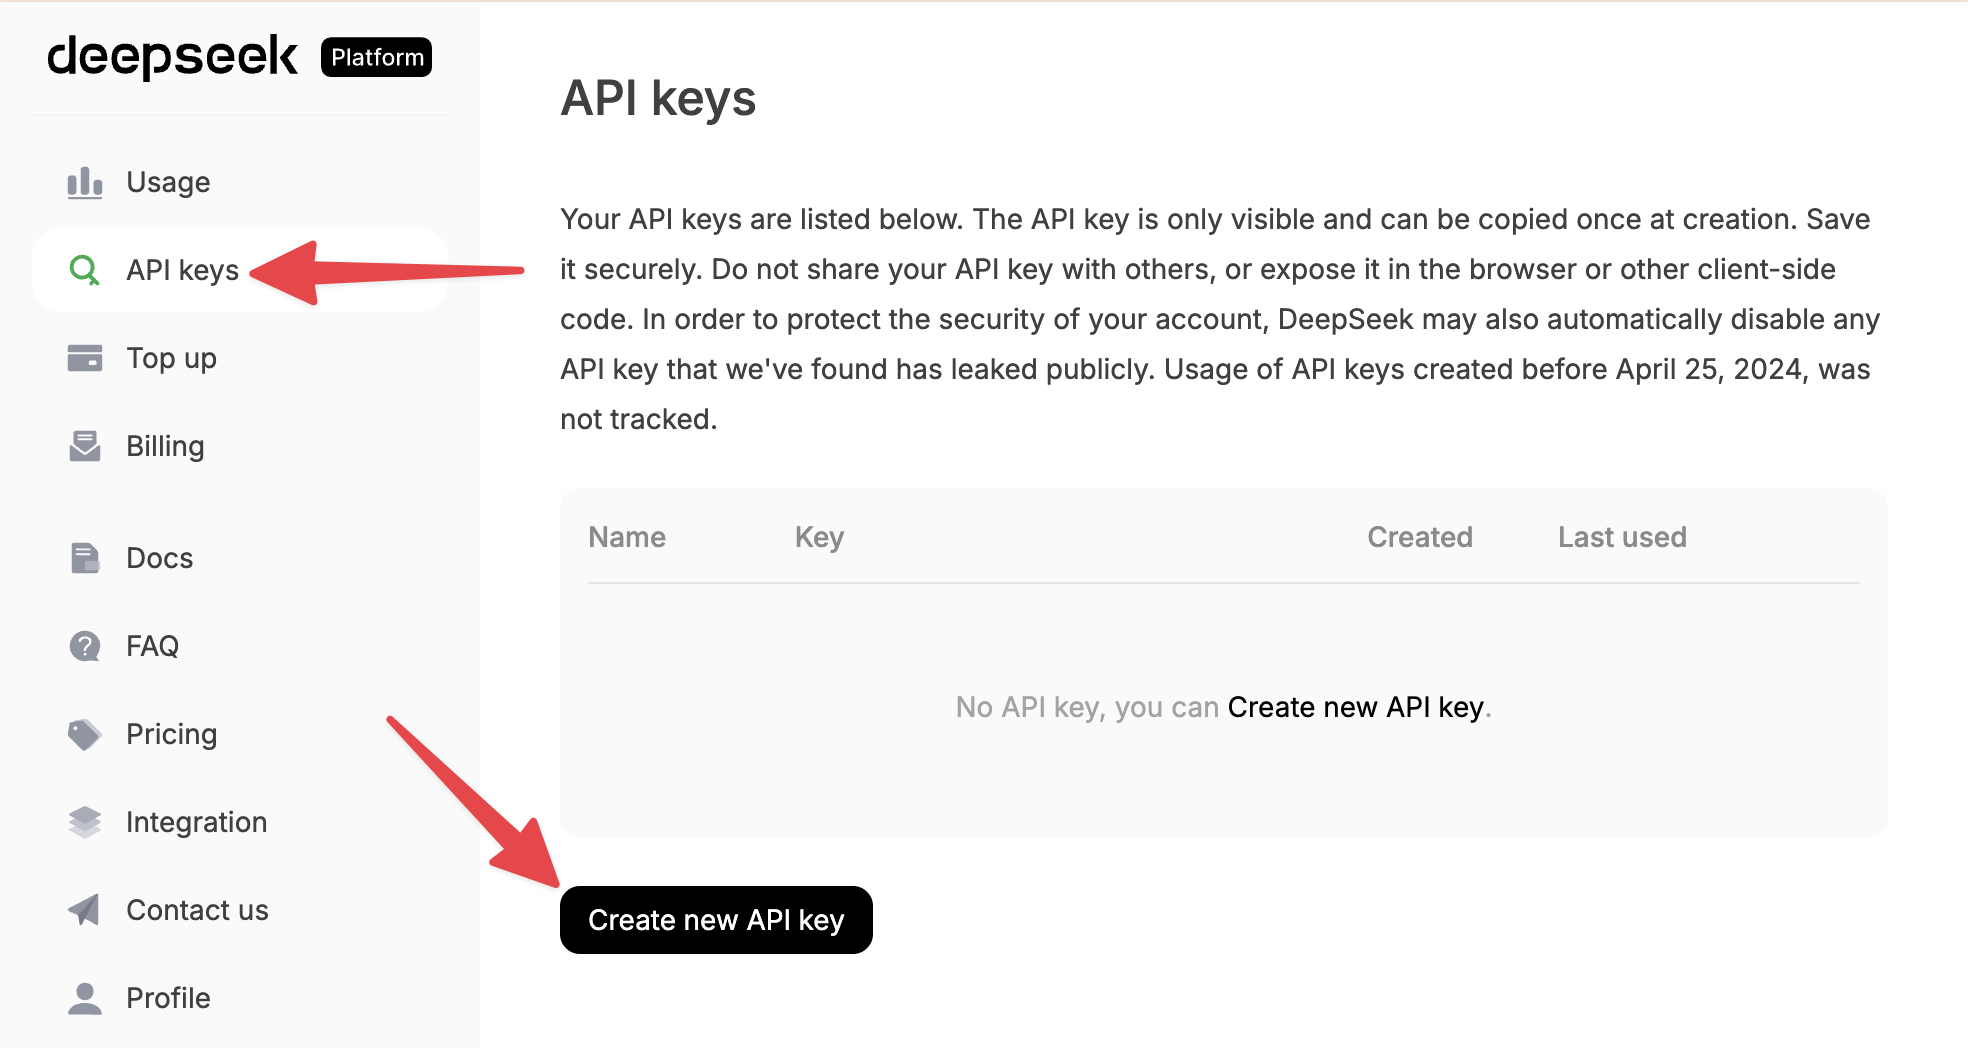Click the API keys magnifier icon
This screenshot has width=1968, height=1048.
pos(85,270)
